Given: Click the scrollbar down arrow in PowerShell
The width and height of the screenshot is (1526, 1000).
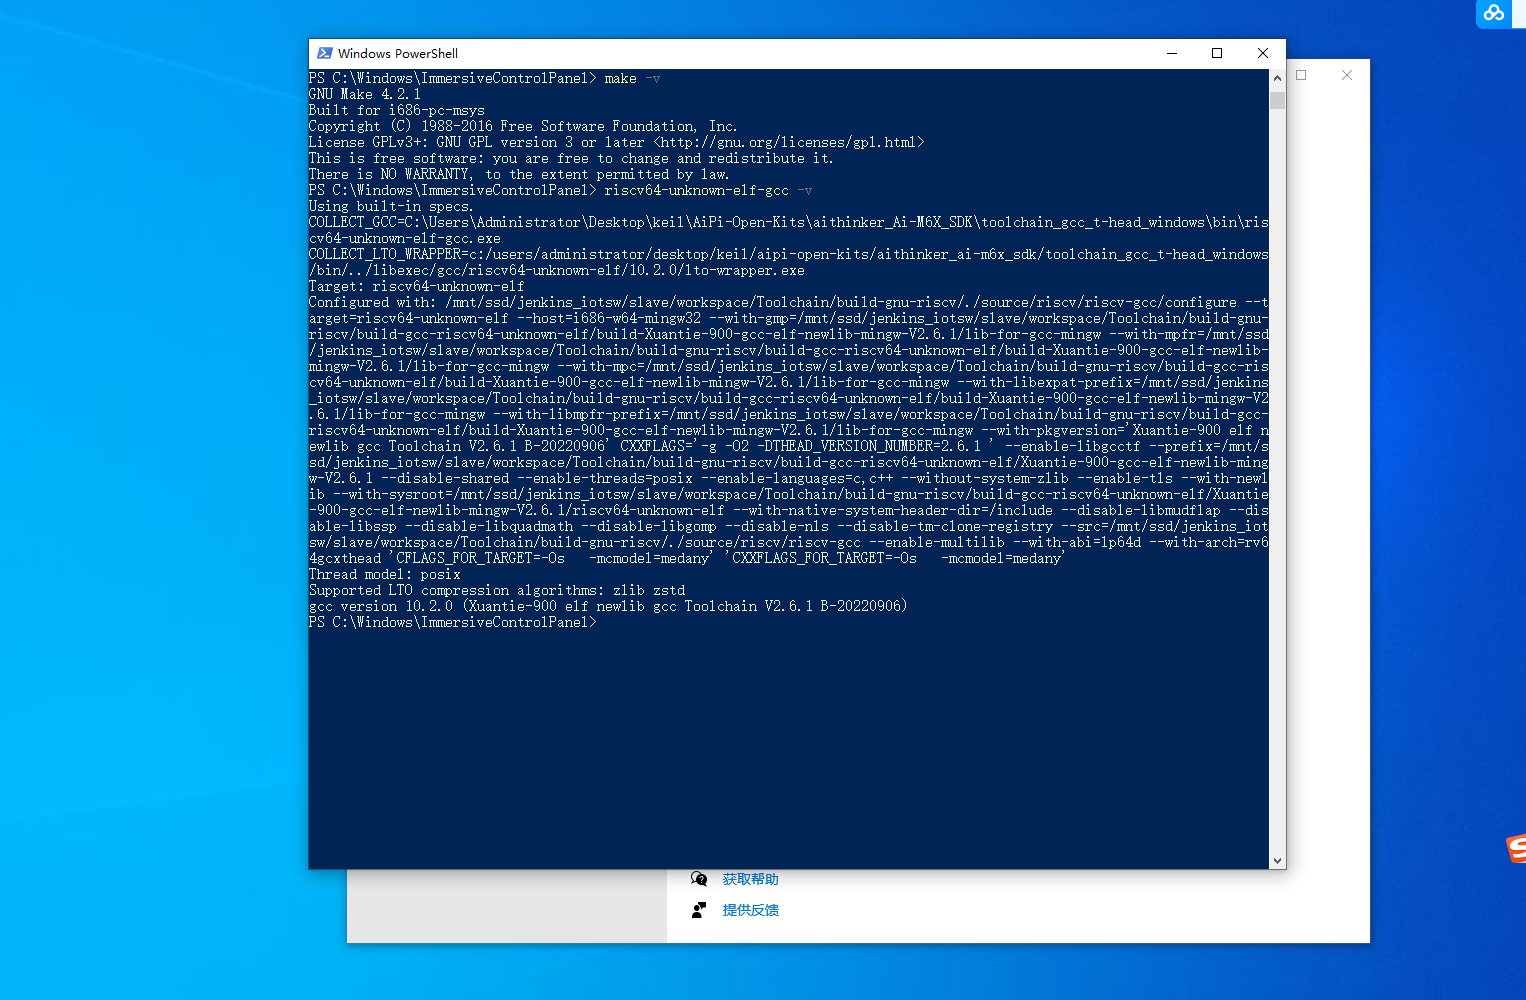Looking at the screenshot, I should tap(1277, 860).
